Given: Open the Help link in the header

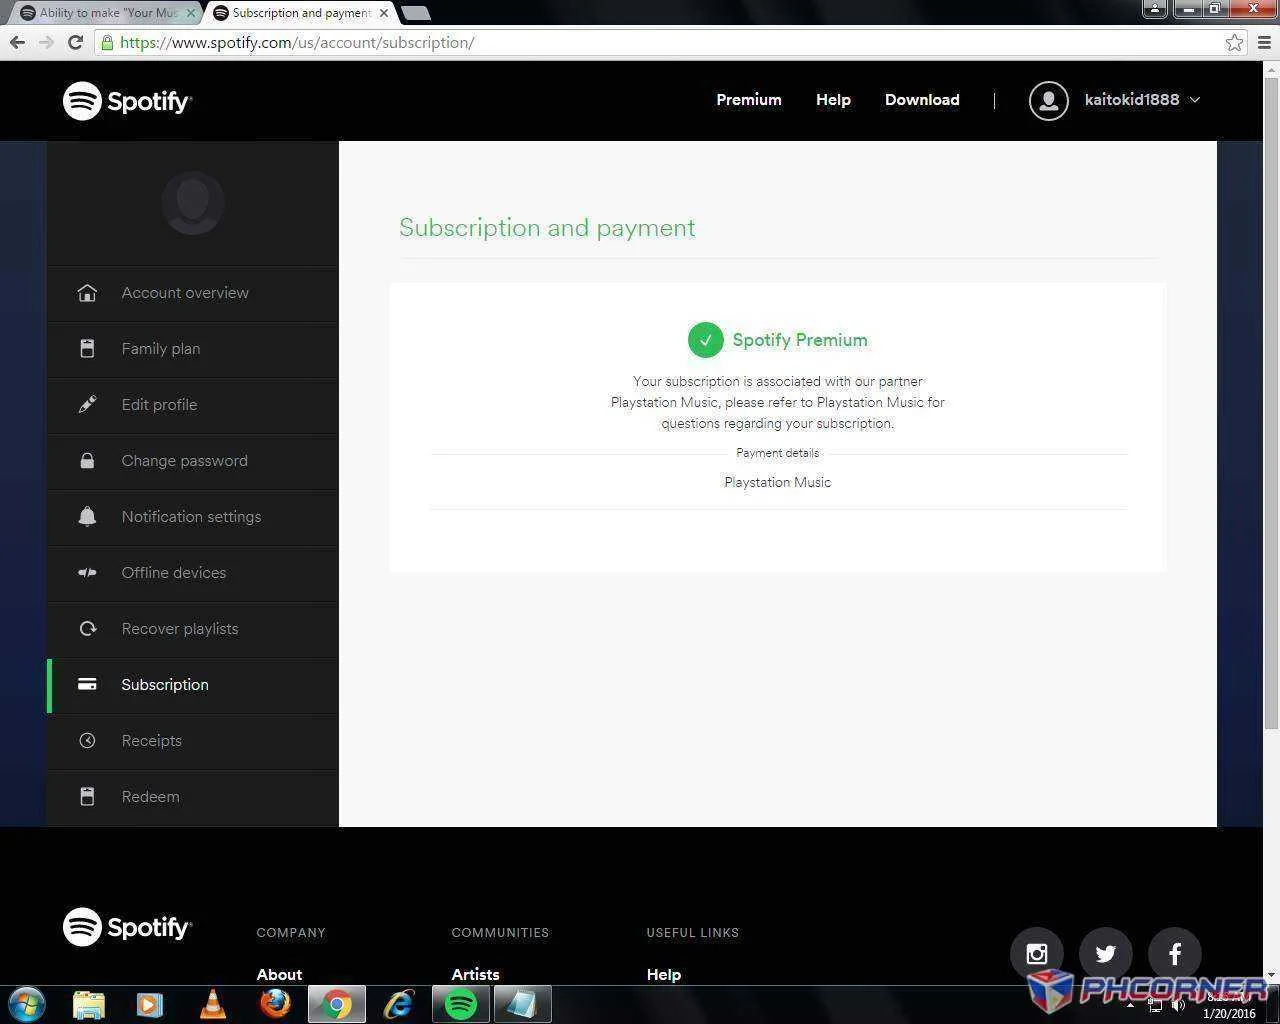Looking at the screenshot, I should (x=833, y=100).
